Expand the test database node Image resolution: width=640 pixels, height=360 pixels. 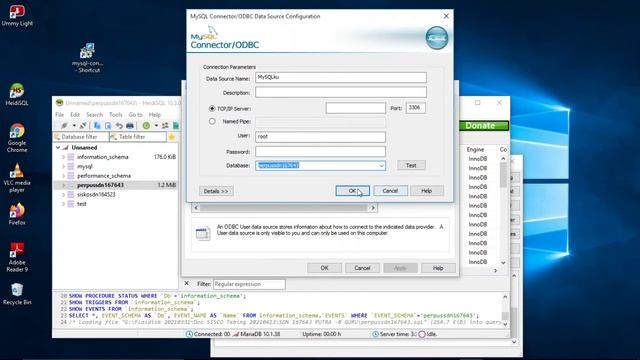tap(64, 204)
